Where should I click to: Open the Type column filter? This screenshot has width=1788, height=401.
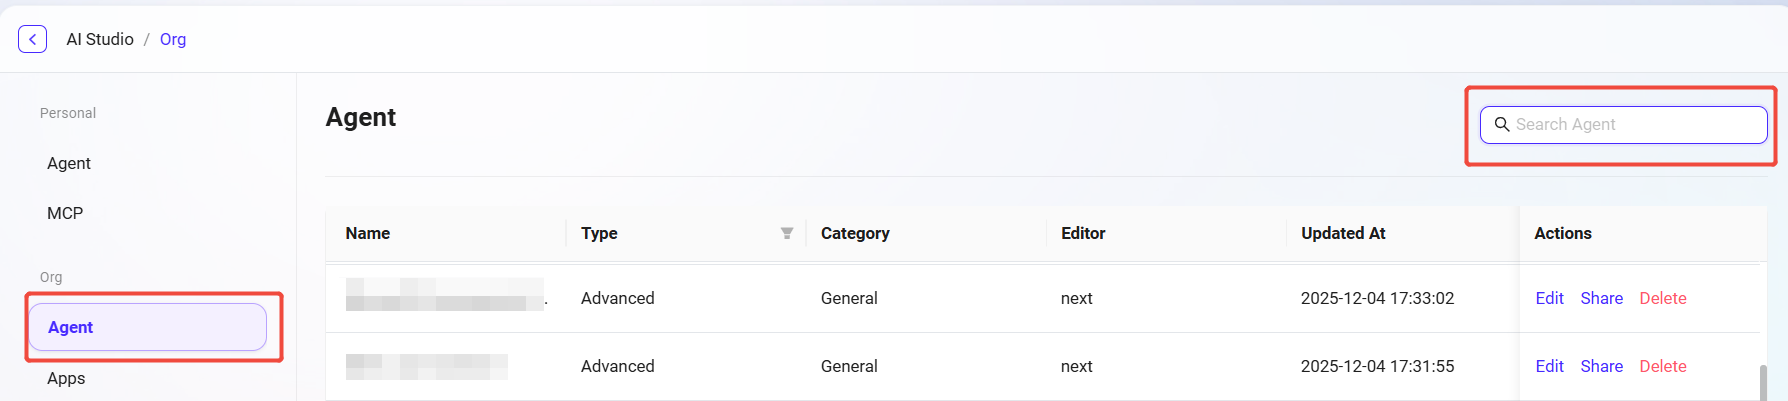787,233
